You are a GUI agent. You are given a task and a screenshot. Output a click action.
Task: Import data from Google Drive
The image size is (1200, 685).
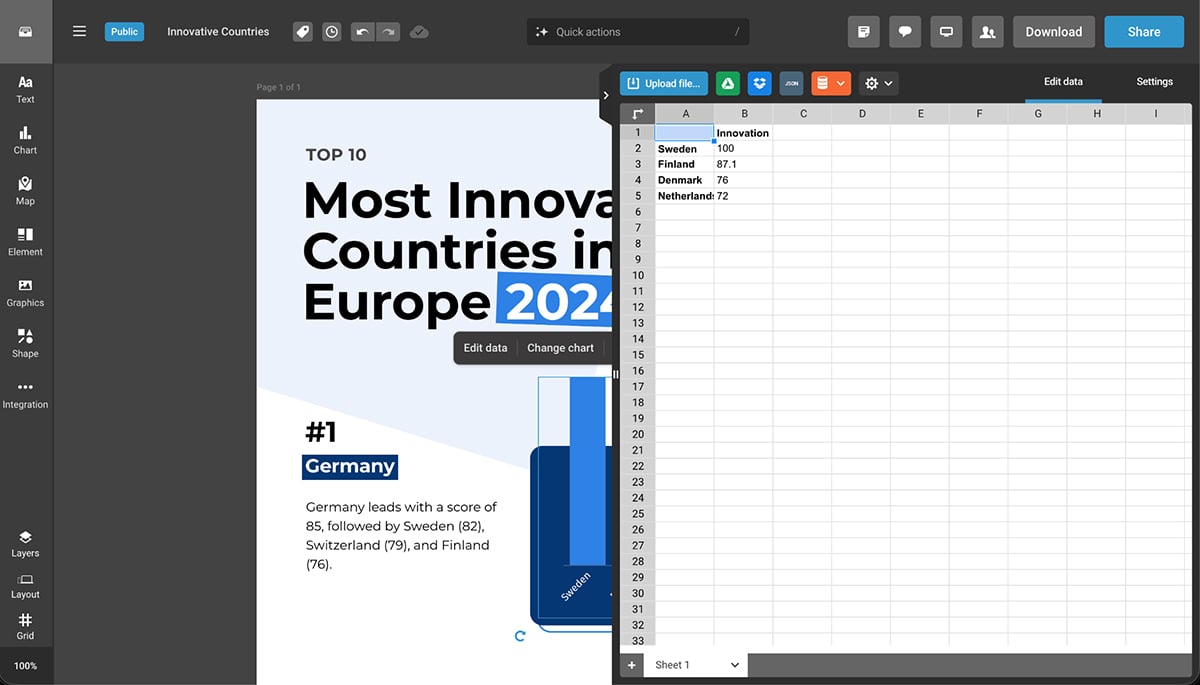coord(727,83)
